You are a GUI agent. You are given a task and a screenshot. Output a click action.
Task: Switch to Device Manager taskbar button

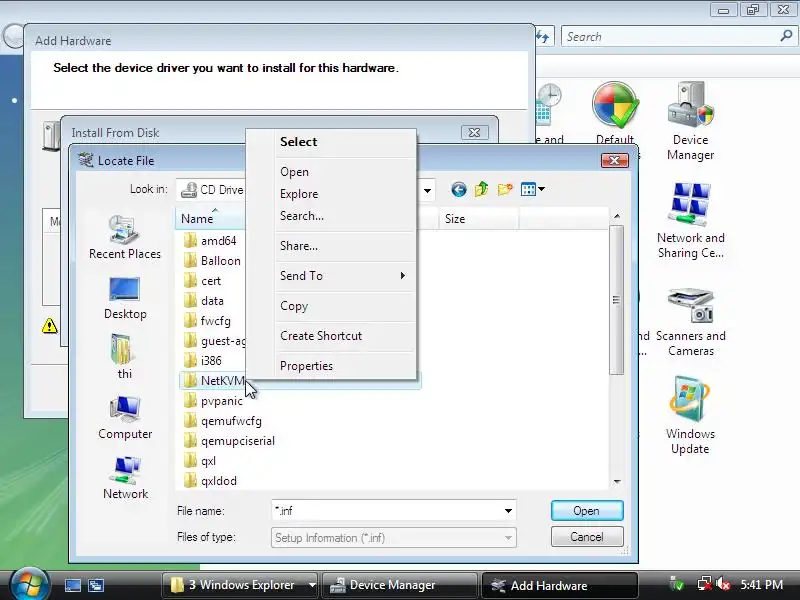tap(399, 585)
